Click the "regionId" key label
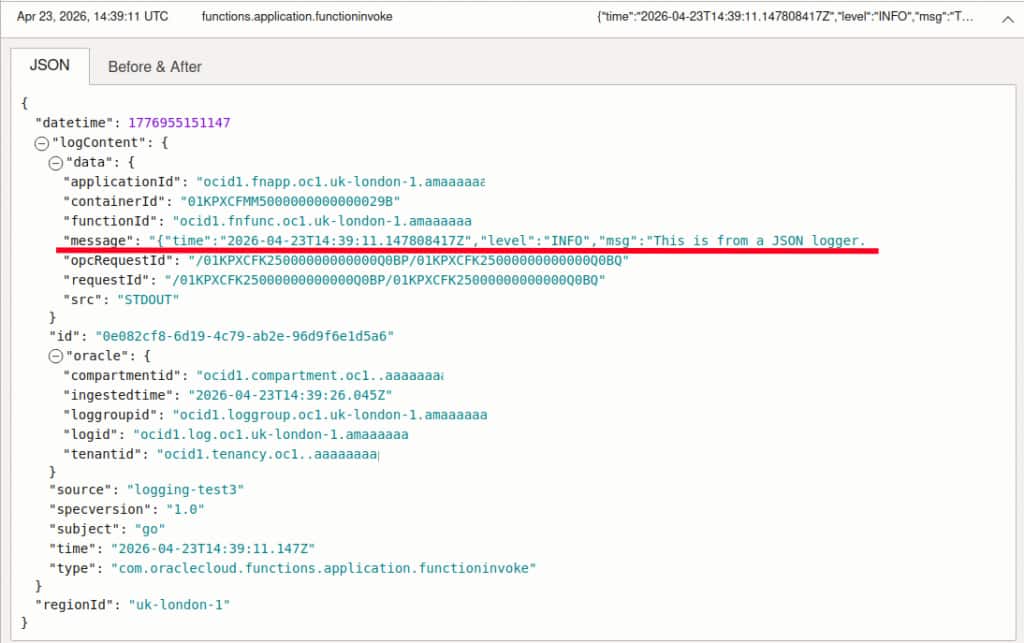The image size is (1024, 643). click(74, 604)
